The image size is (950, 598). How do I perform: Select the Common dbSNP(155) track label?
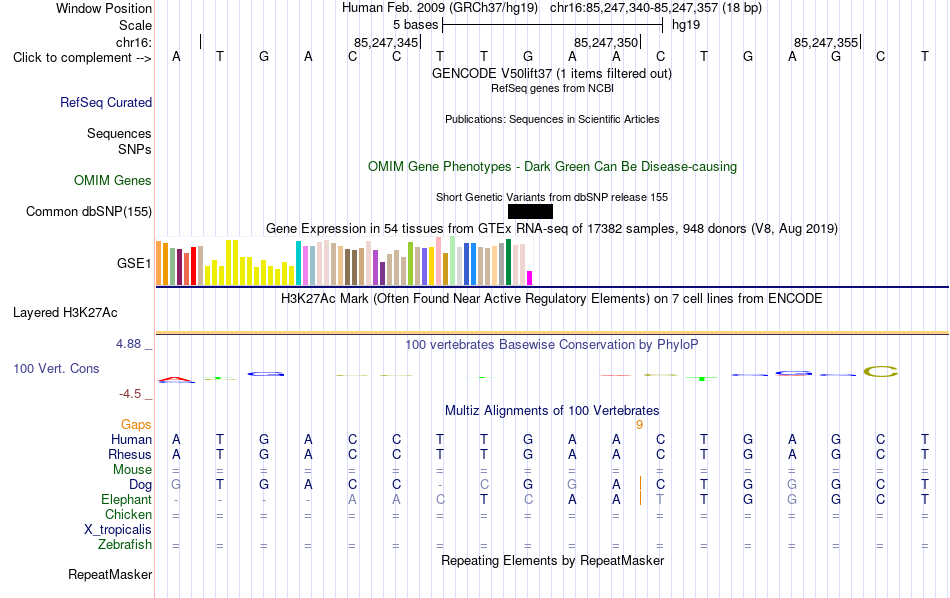(89, 211)
